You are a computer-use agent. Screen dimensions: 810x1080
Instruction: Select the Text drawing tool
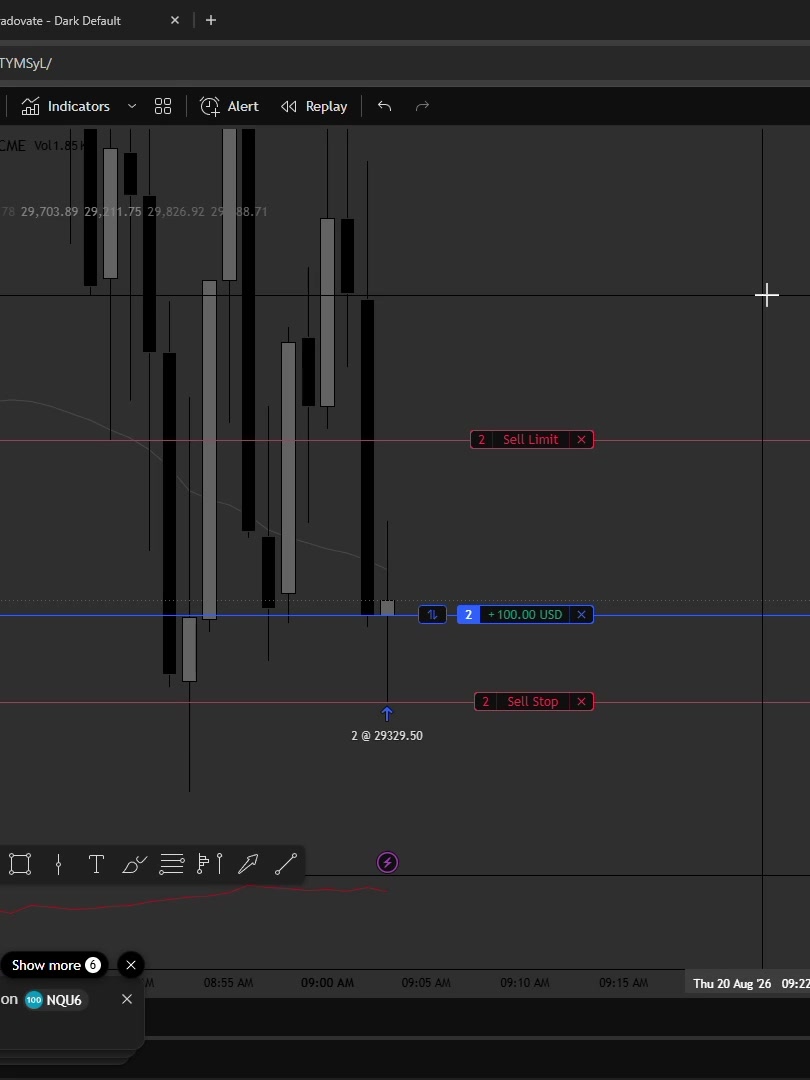pos(96,864)
